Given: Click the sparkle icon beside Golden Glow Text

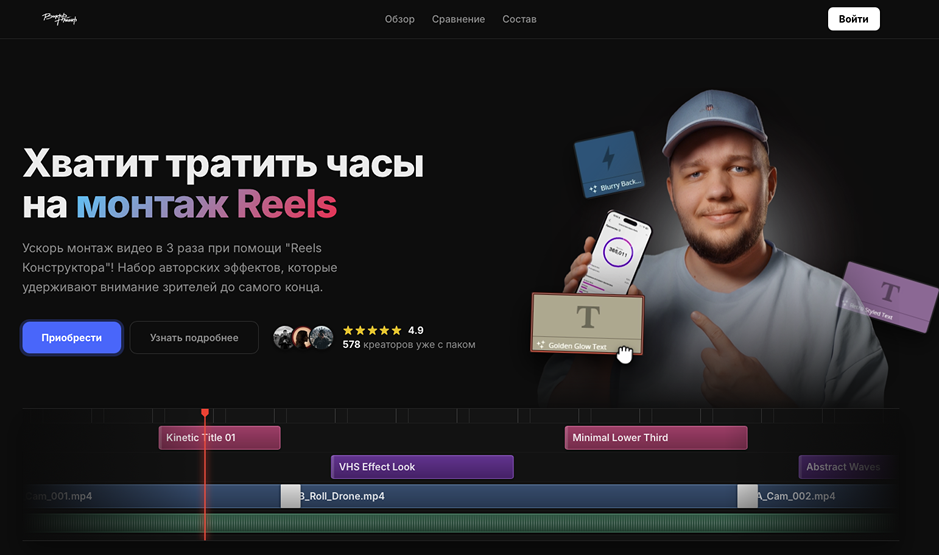Looking at the screenshot, I should [540, 345].
